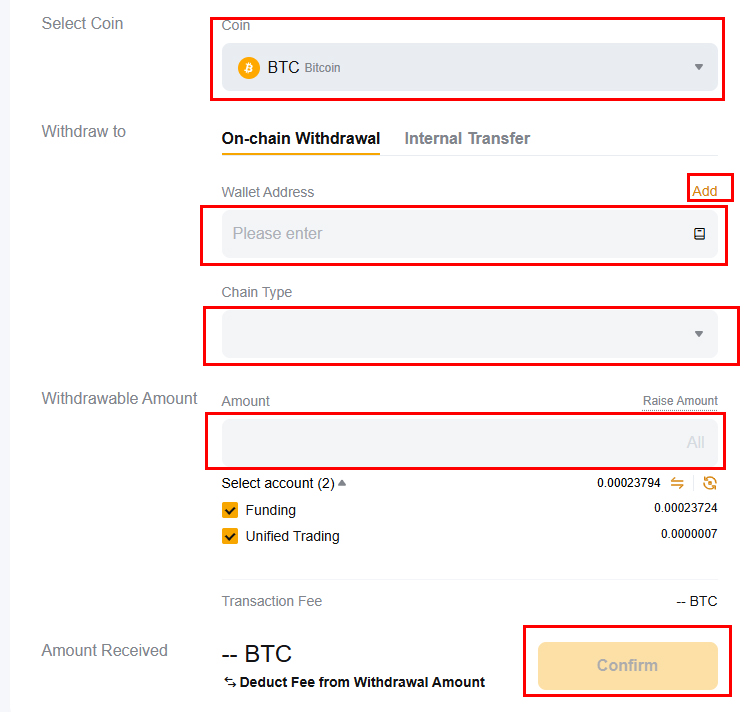Click the Raise Amount link
This screenshot has height=712, width=749.
680,401
